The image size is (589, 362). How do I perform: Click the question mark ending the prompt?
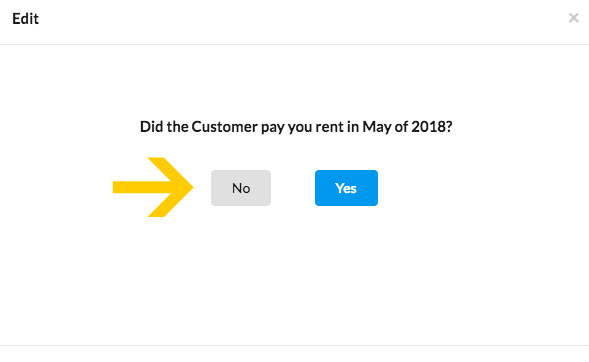click(449, 127)
